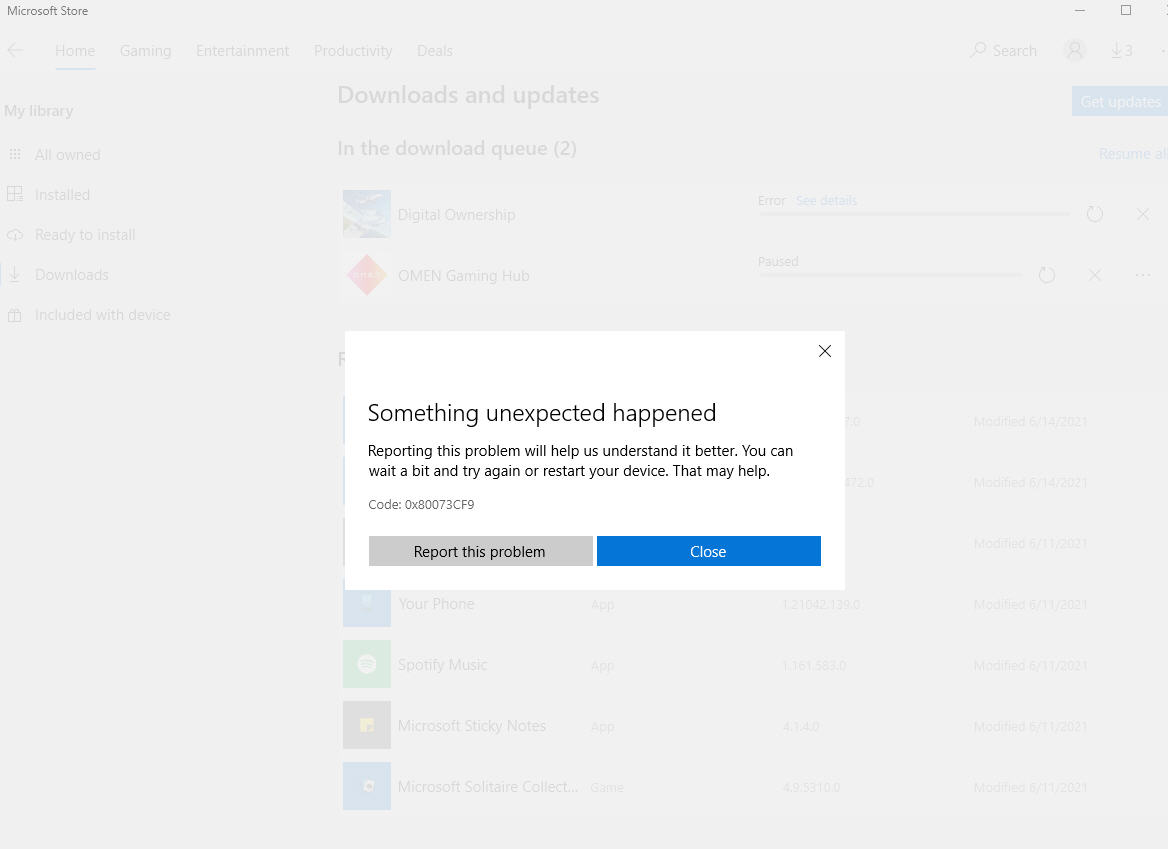
Task: Click Microsoft Solitaire Collection app icon
Action: click(x=366, y=786)
